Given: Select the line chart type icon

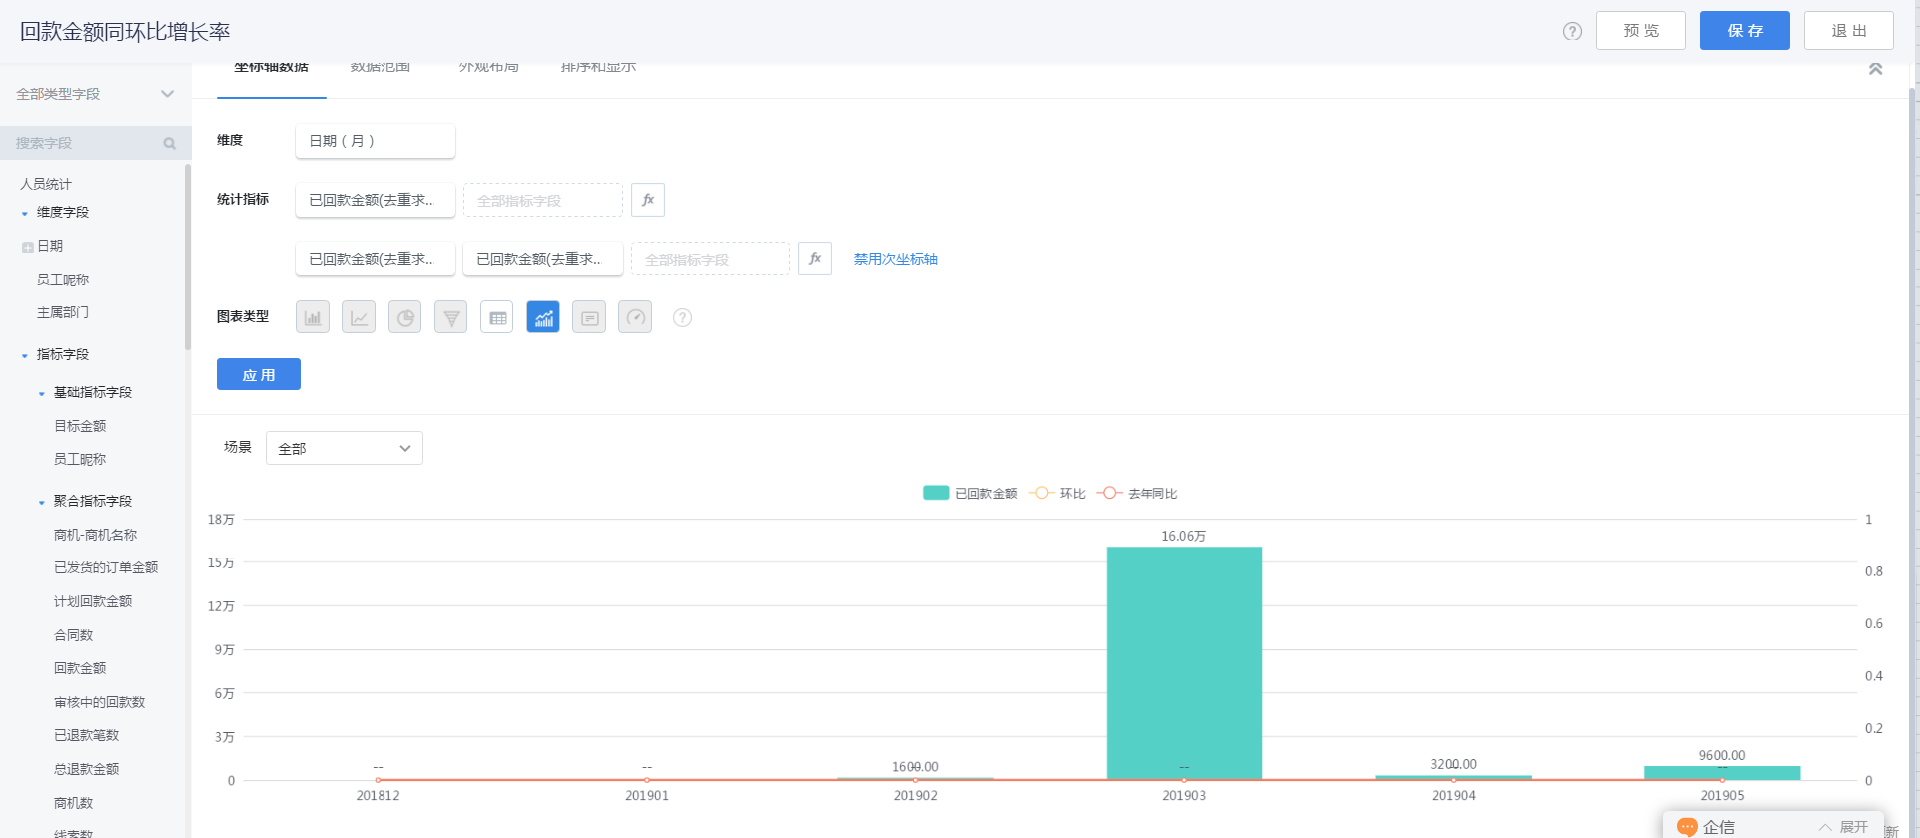Looking at the screenshot, I should (359, 317).
